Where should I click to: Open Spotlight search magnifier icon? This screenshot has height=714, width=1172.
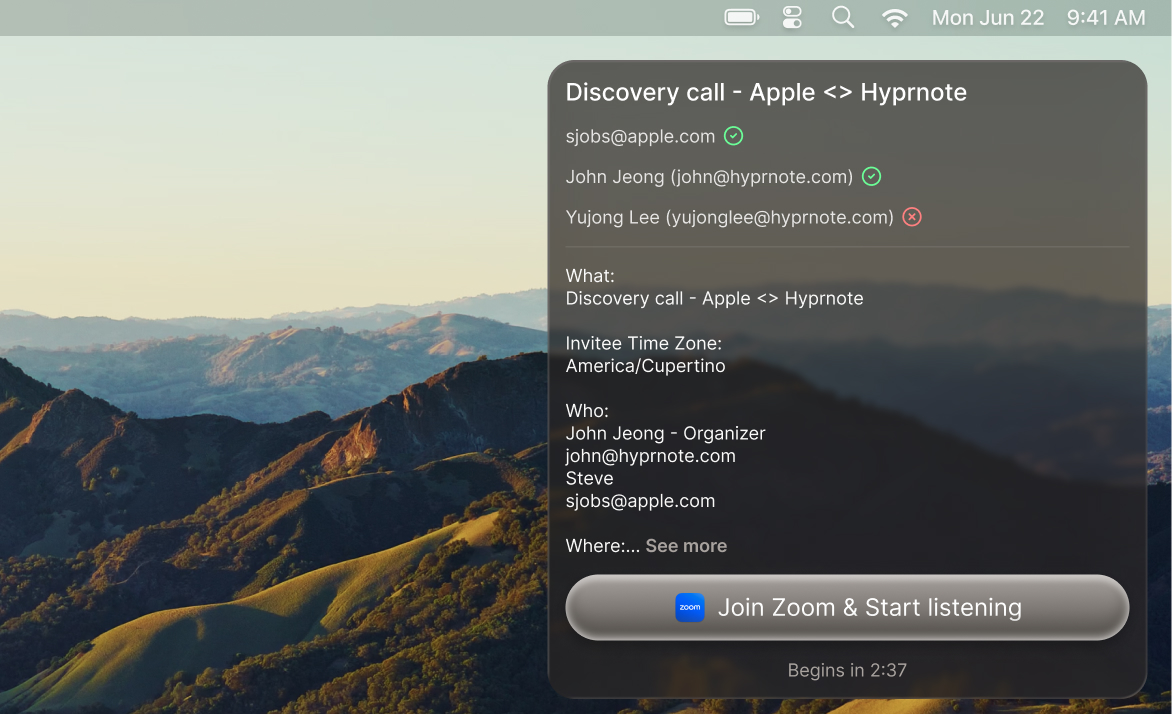[x=843, y=17]
